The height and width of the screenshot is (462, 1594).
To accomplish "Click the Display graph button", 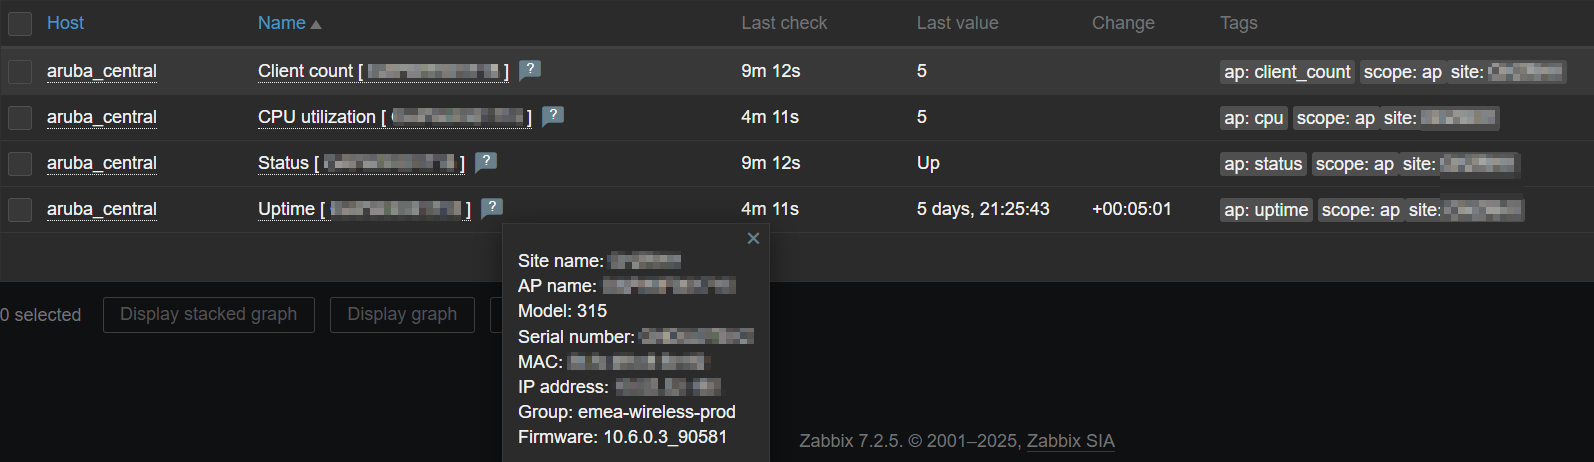I will 401,314.
